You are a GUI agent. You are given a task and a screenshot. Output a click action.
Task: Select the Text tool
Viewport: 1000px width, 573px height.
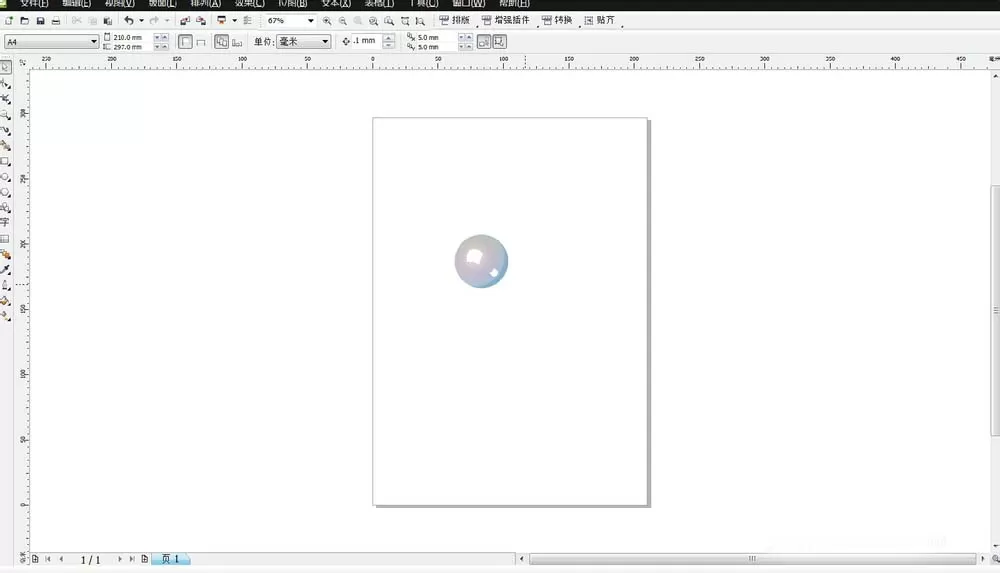5,223
